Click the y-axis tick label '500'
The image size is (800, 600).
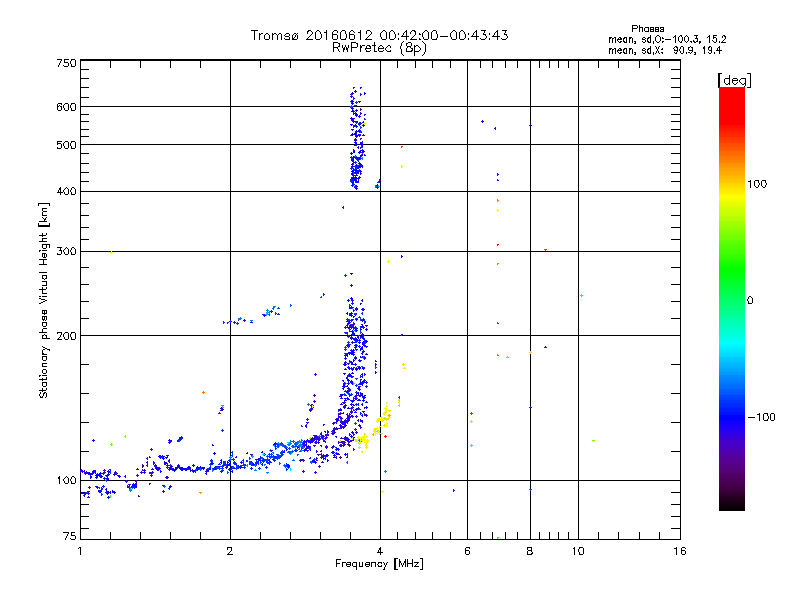click(66, 145)
